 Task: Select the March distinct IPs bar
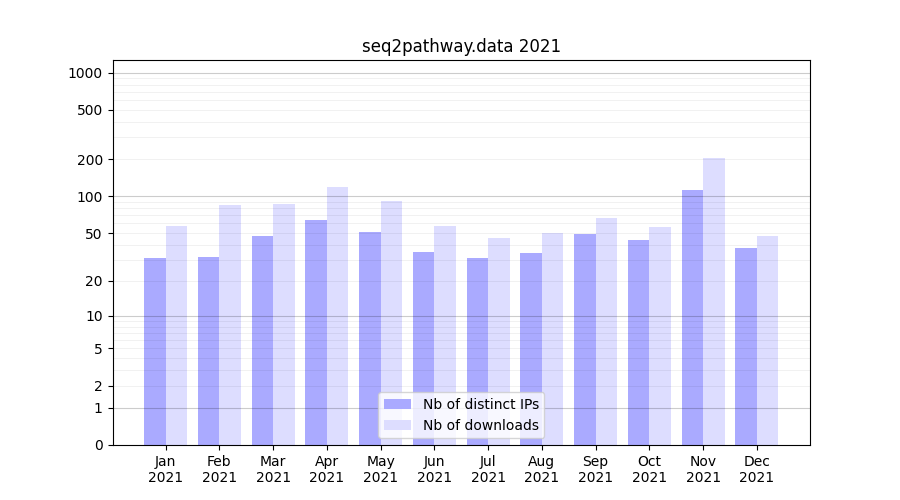pos(262,340)
